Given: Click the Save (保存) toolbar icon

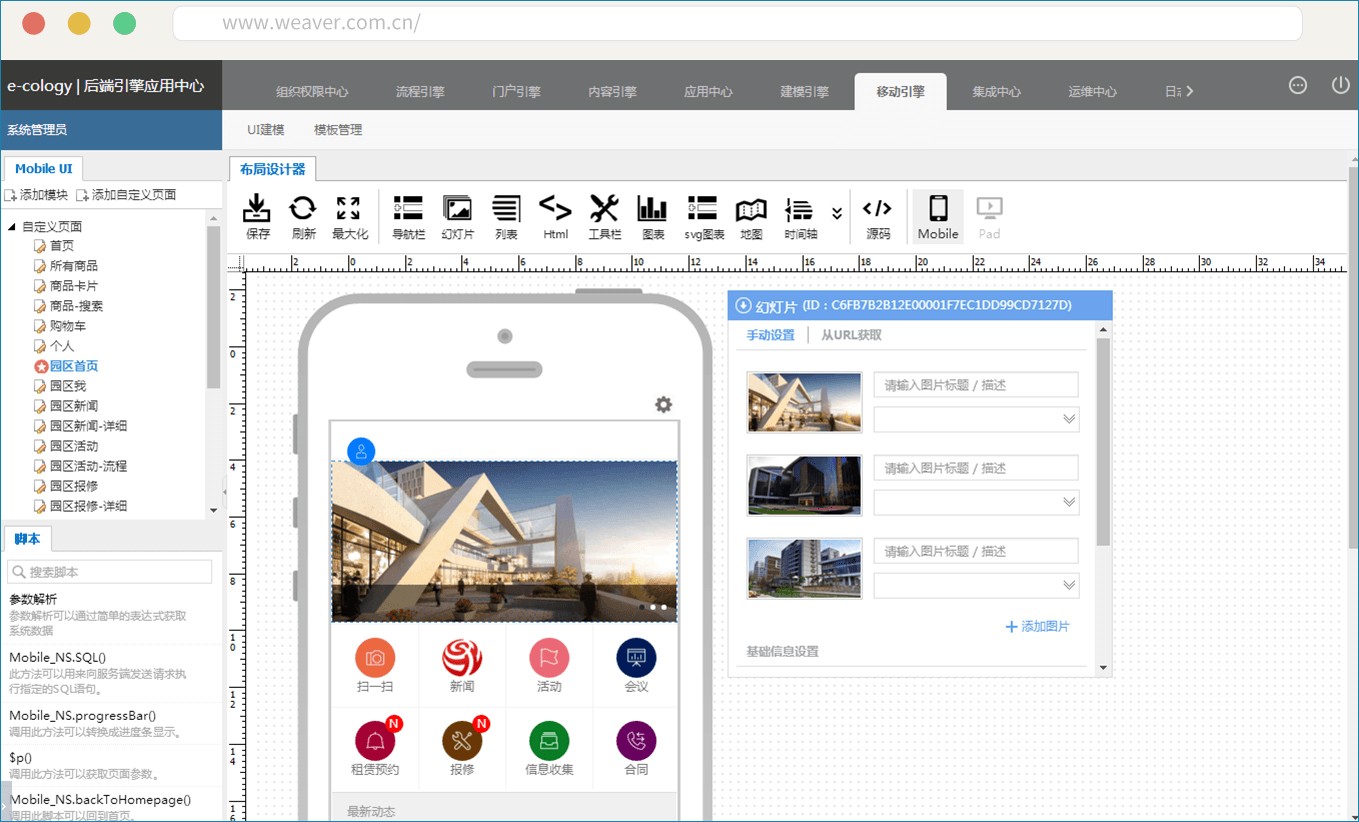Looking at the screenshot, I should tap(258, 217).
